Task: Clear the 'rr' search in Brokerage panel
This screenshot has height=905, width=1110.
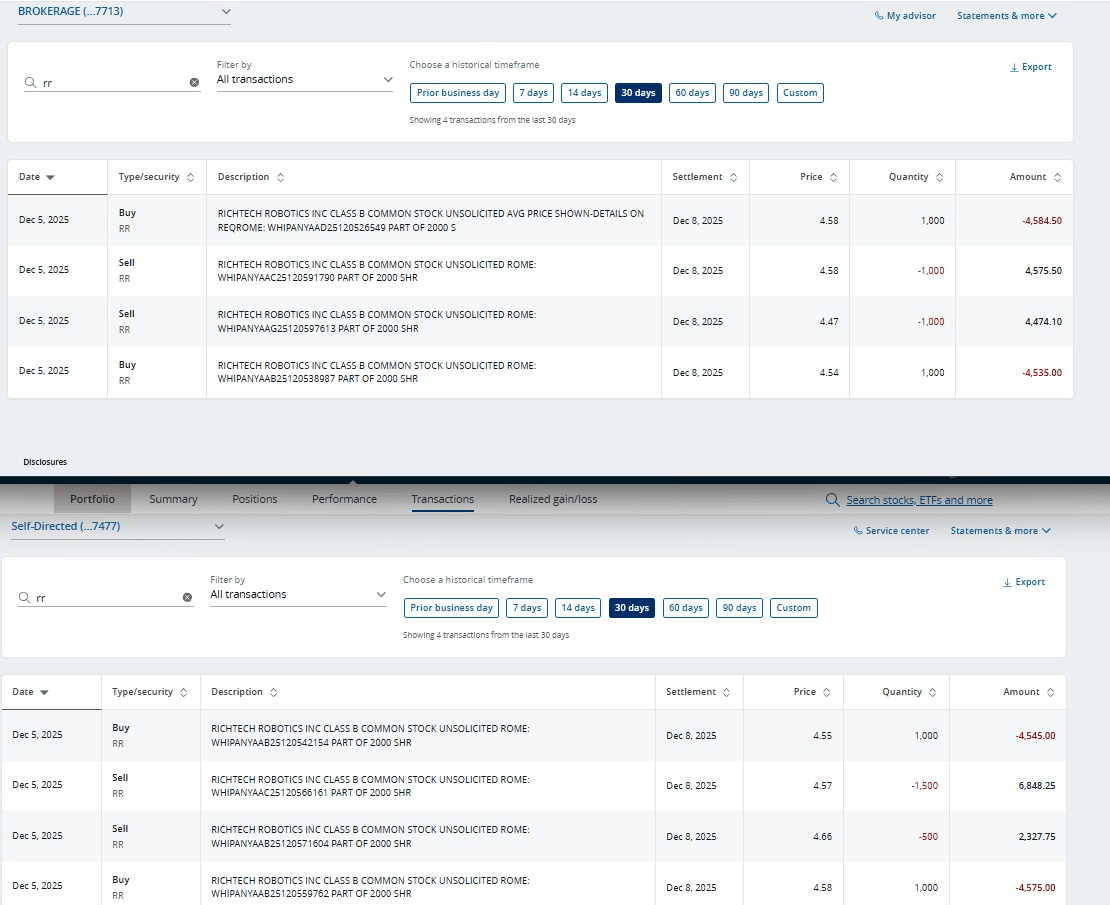Action: click(194, 83)
